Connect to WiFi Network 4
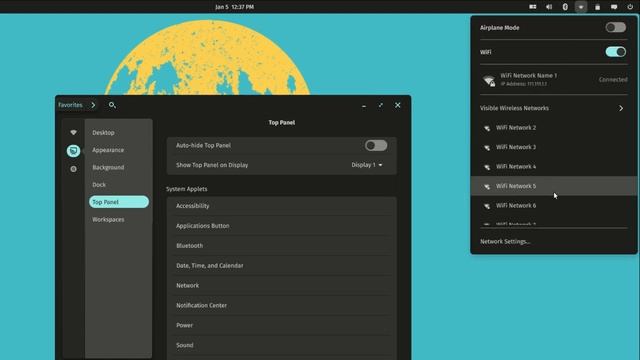 [554, 167]
